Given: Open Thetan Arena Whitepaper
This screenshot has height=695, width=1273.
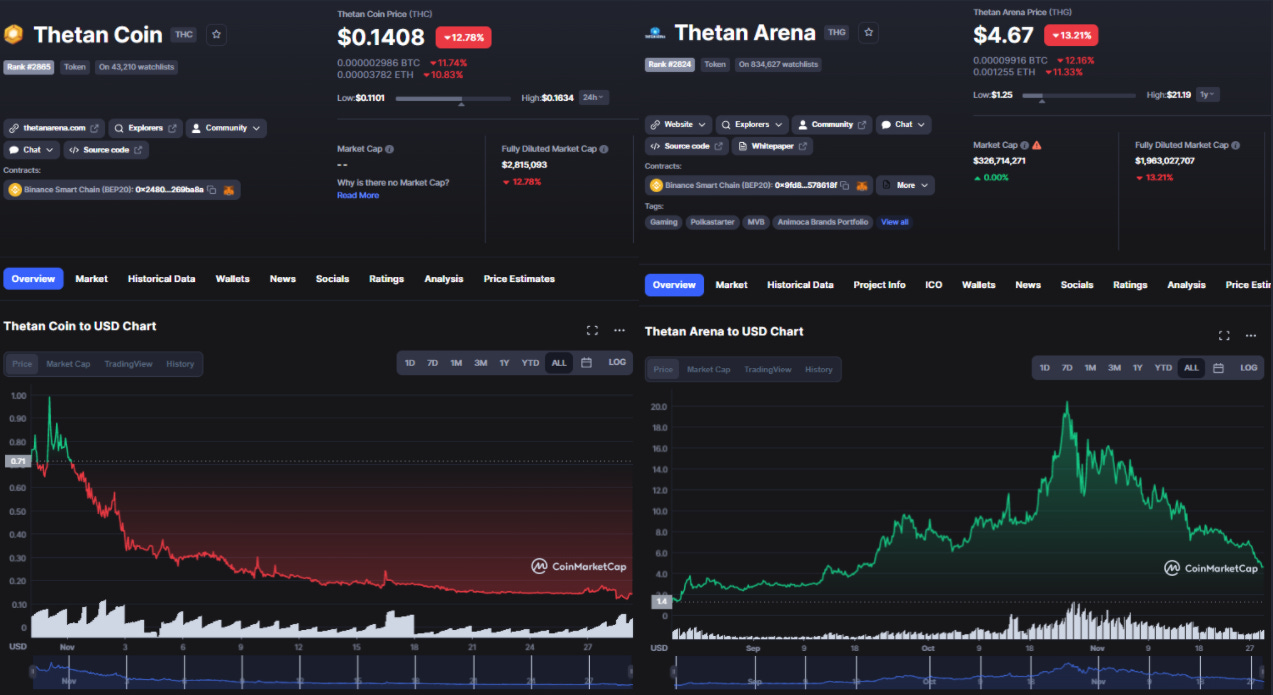Looking at the screenshot, I should [x=772, y=146].
